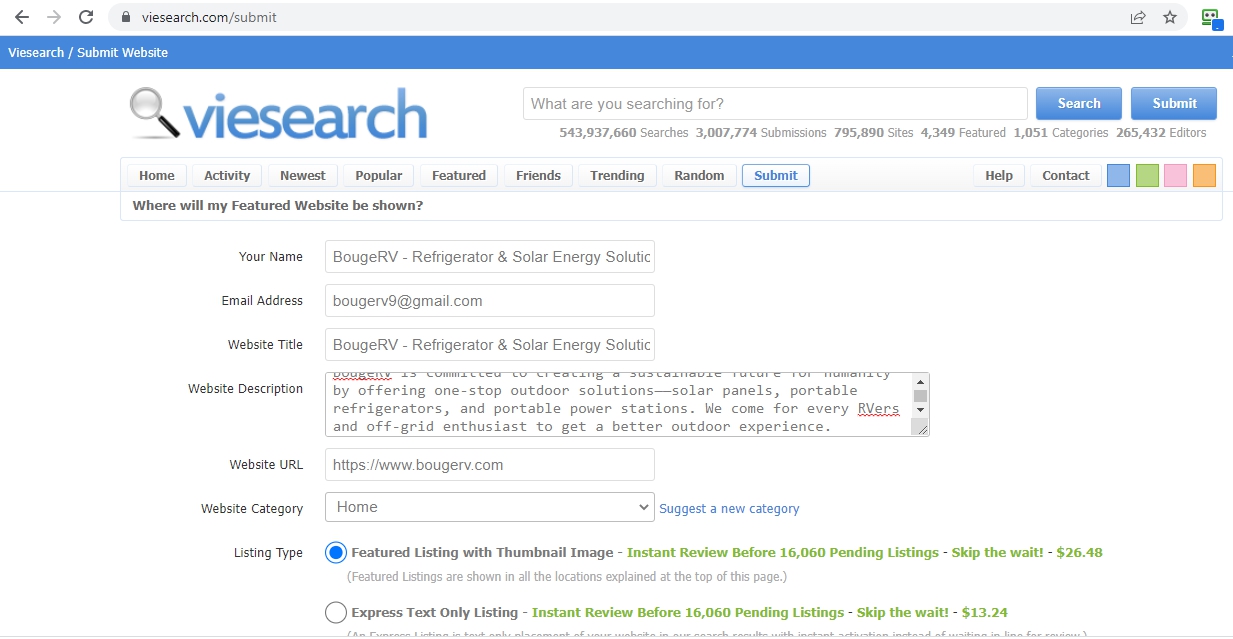Select Featured Listing with Thumbnail Image option
Image resolution: width=1233 pixels, height=639 pixels.
pos(336,553)
